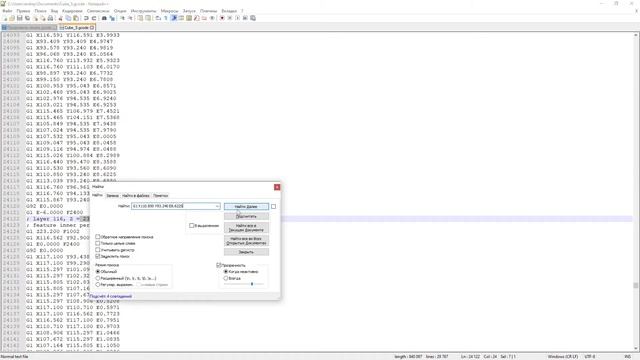Close the Find dialog with red X
The height and width of the screenshot is (360, 640).
[277, 187]
